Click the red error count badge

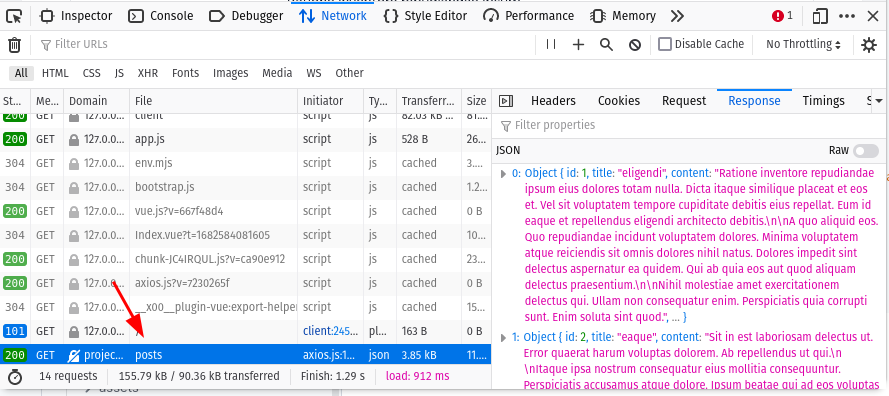[x=782, y=16]
